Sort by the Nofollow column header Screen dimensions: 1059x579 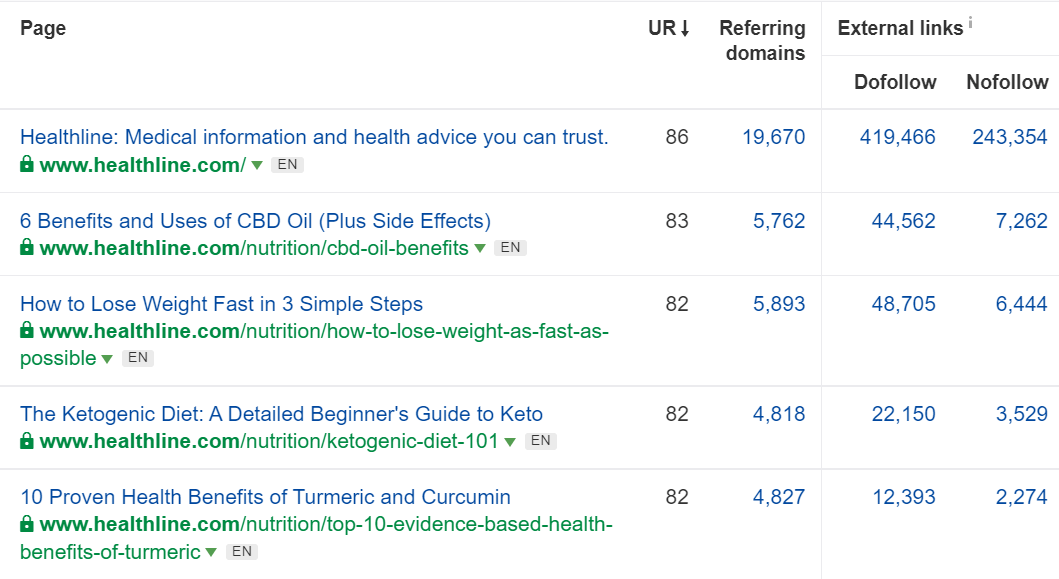pos(1007,82)
